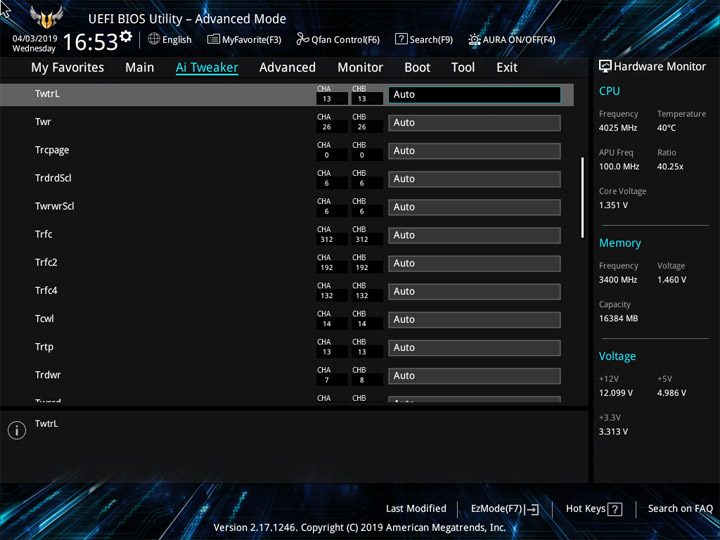Viewport: 720px width, 540px height.
Task: Toggle AURA ON/OFF(F4)
Action: click(x=512, y=39)
